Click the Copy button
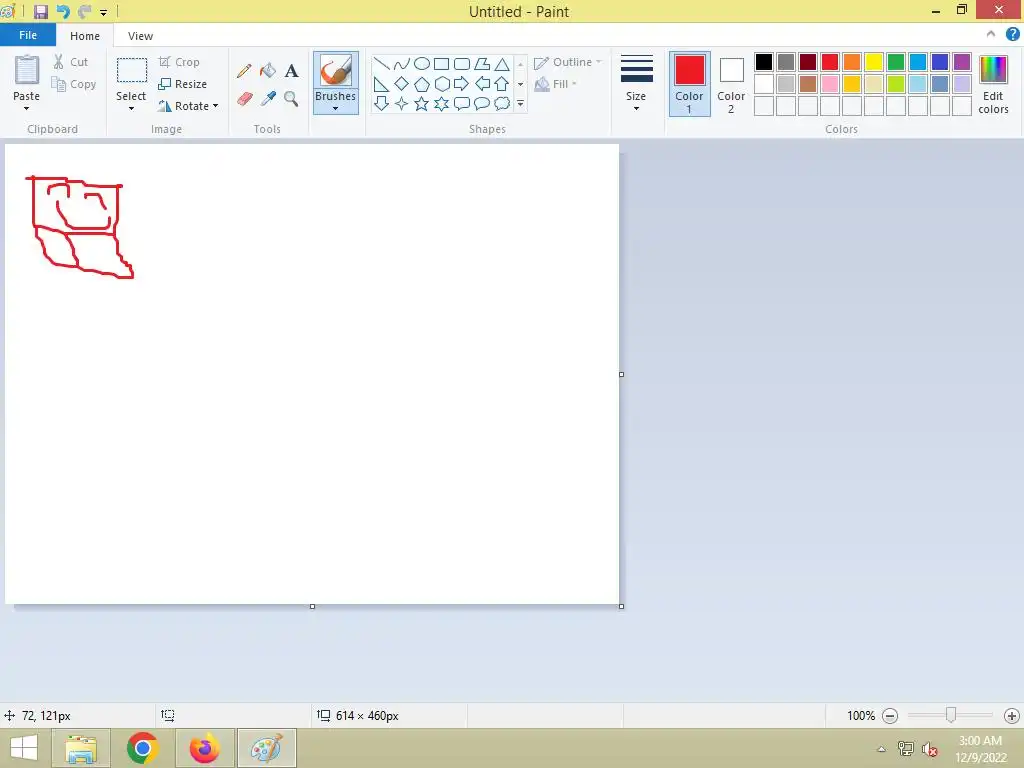The height and width of the screenshot is (768, 1024). point(74,84)
